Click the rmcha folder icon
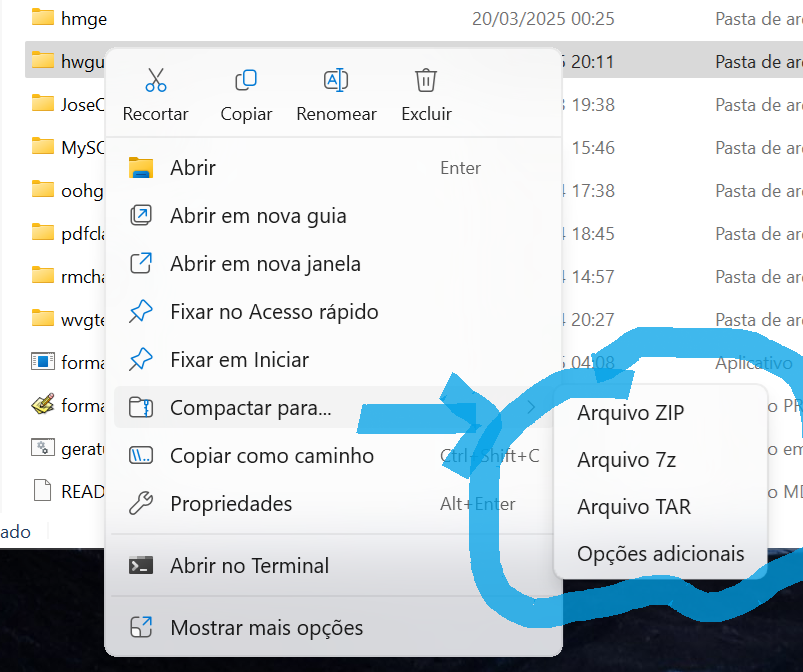This screenshot has width=803, height=672. click(43, 276)
